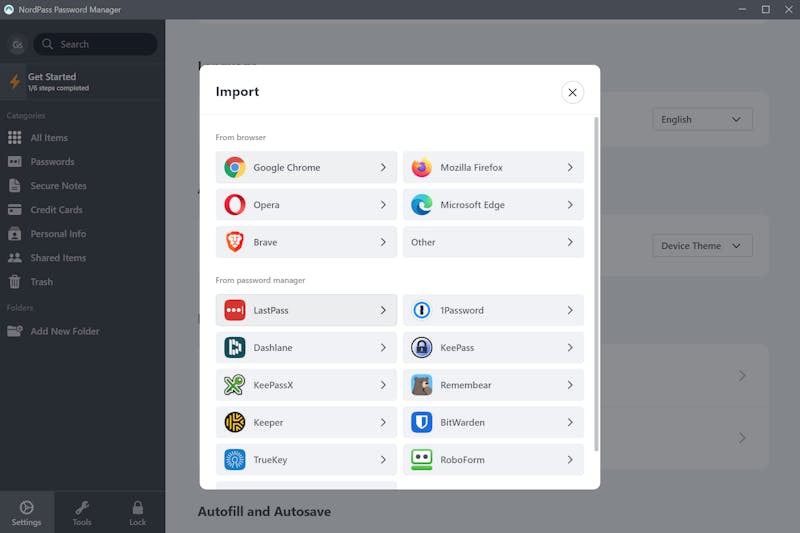
Task: Open Settings in the bottom bar
Action: 27,513
